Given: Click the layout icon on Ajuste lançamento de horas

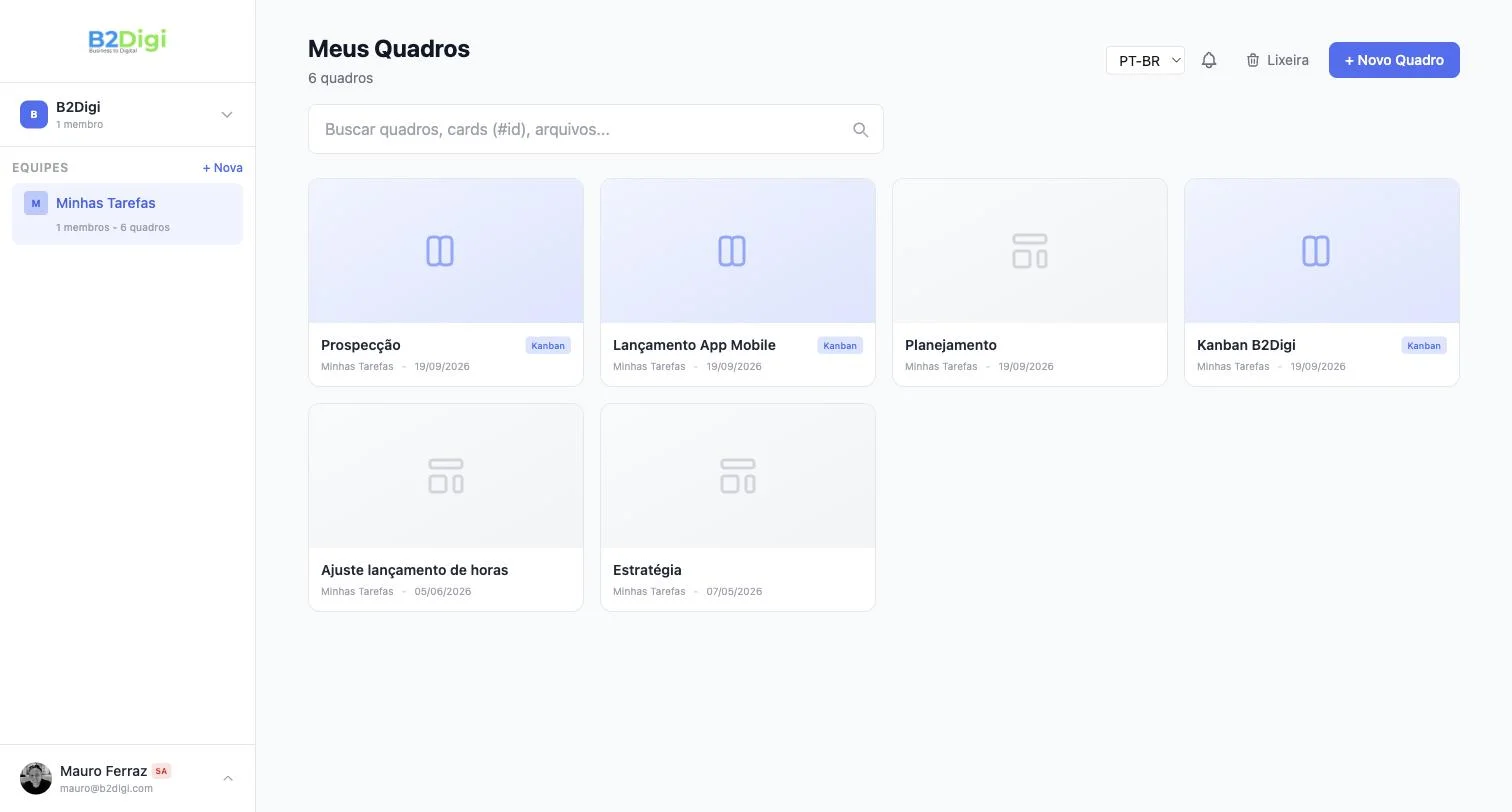Looking at the screenshot, I should tap(446, 476).
